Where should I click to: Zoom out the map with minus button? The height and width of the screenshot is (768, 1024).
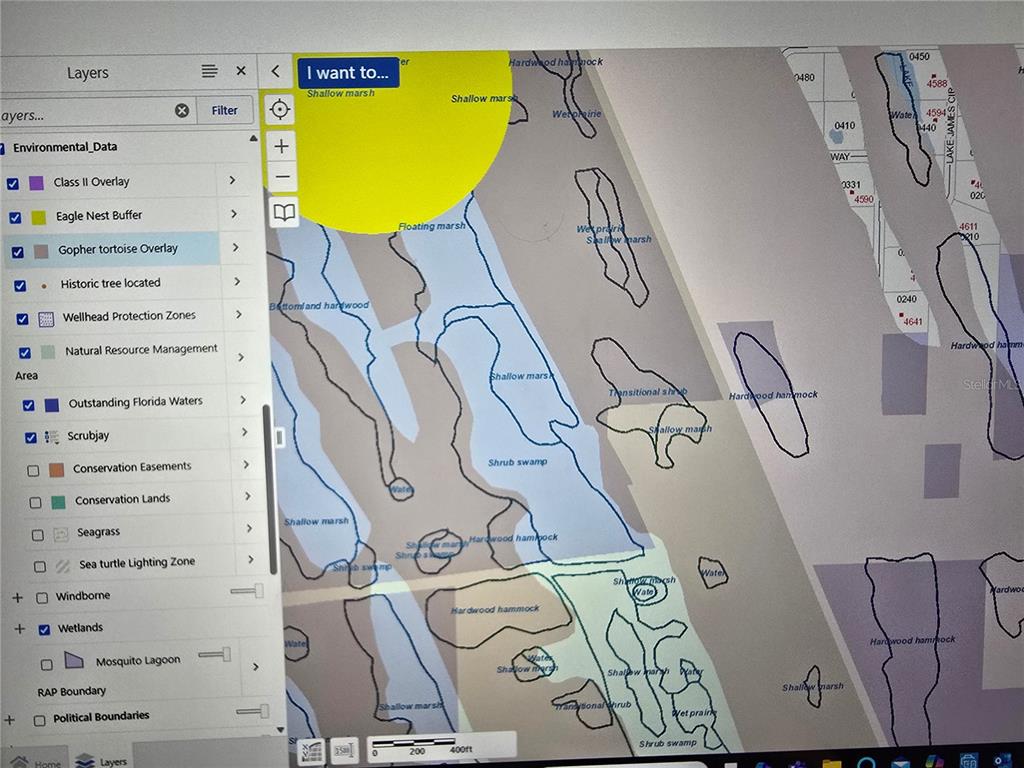[283, 178]
